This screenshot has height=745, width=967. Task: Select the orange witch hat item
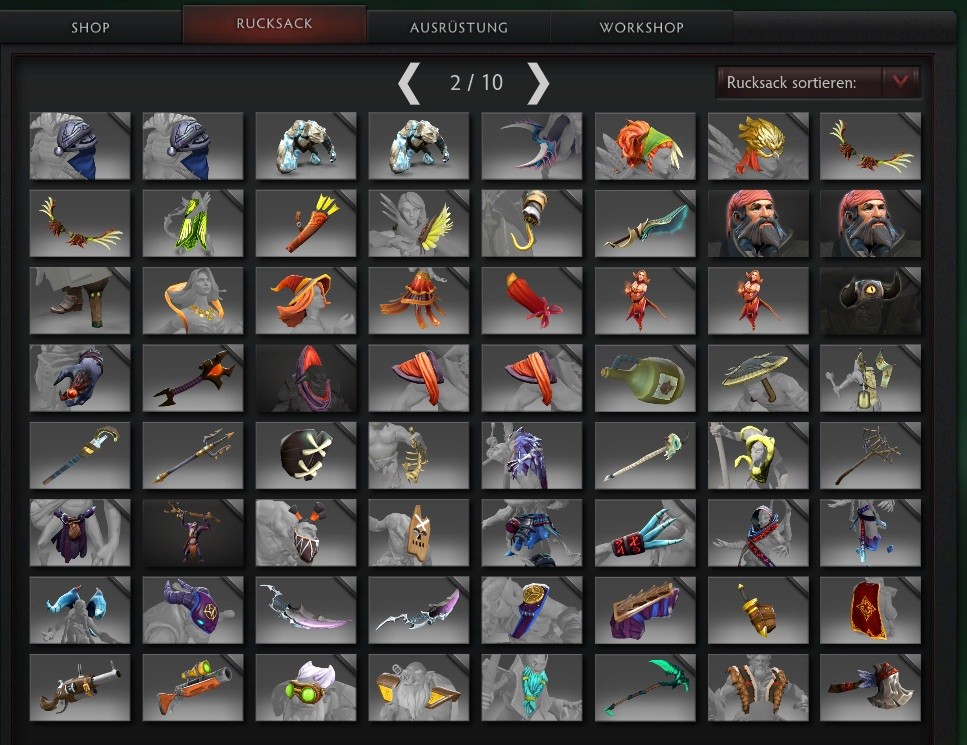point(306,301)
